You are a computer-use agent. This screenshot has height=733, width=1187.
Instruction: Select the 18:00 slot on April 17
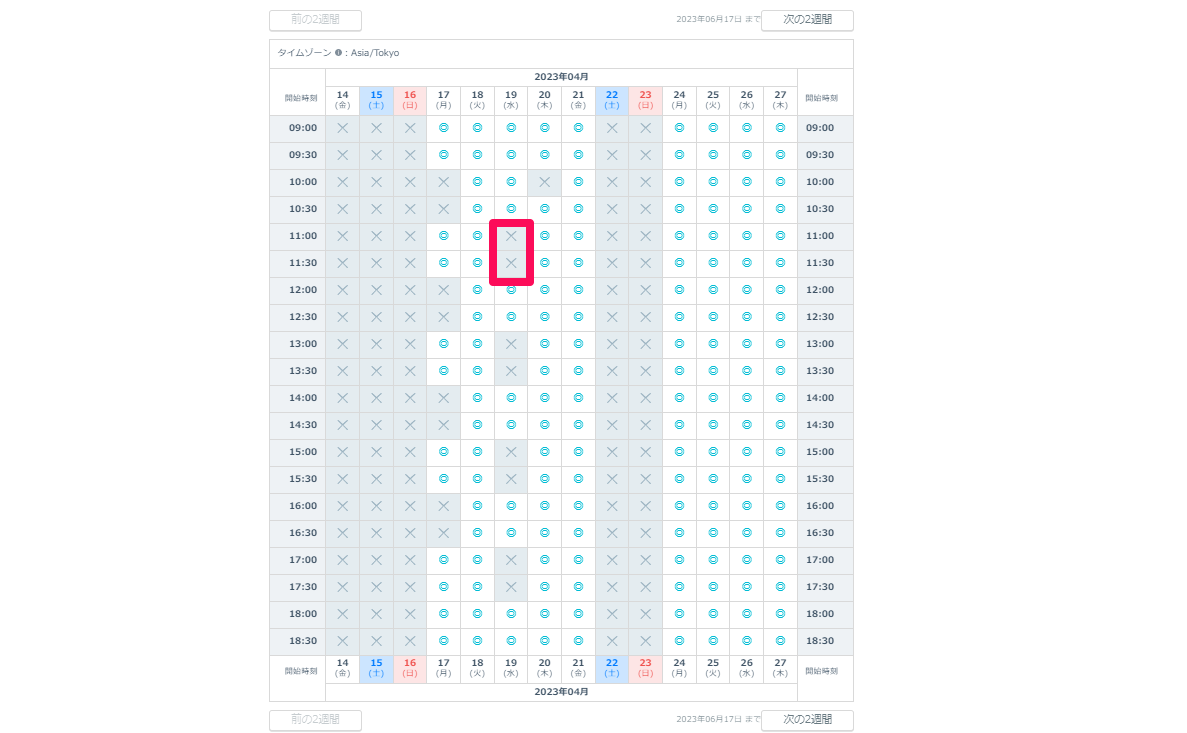click(444, 614)
